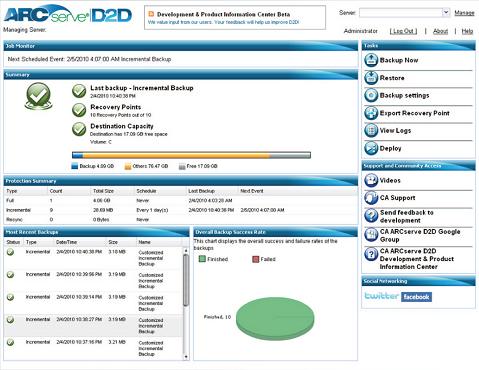Click the Destination Capacity status check icon
Screen dimensions: 479x370
(79, 129)
